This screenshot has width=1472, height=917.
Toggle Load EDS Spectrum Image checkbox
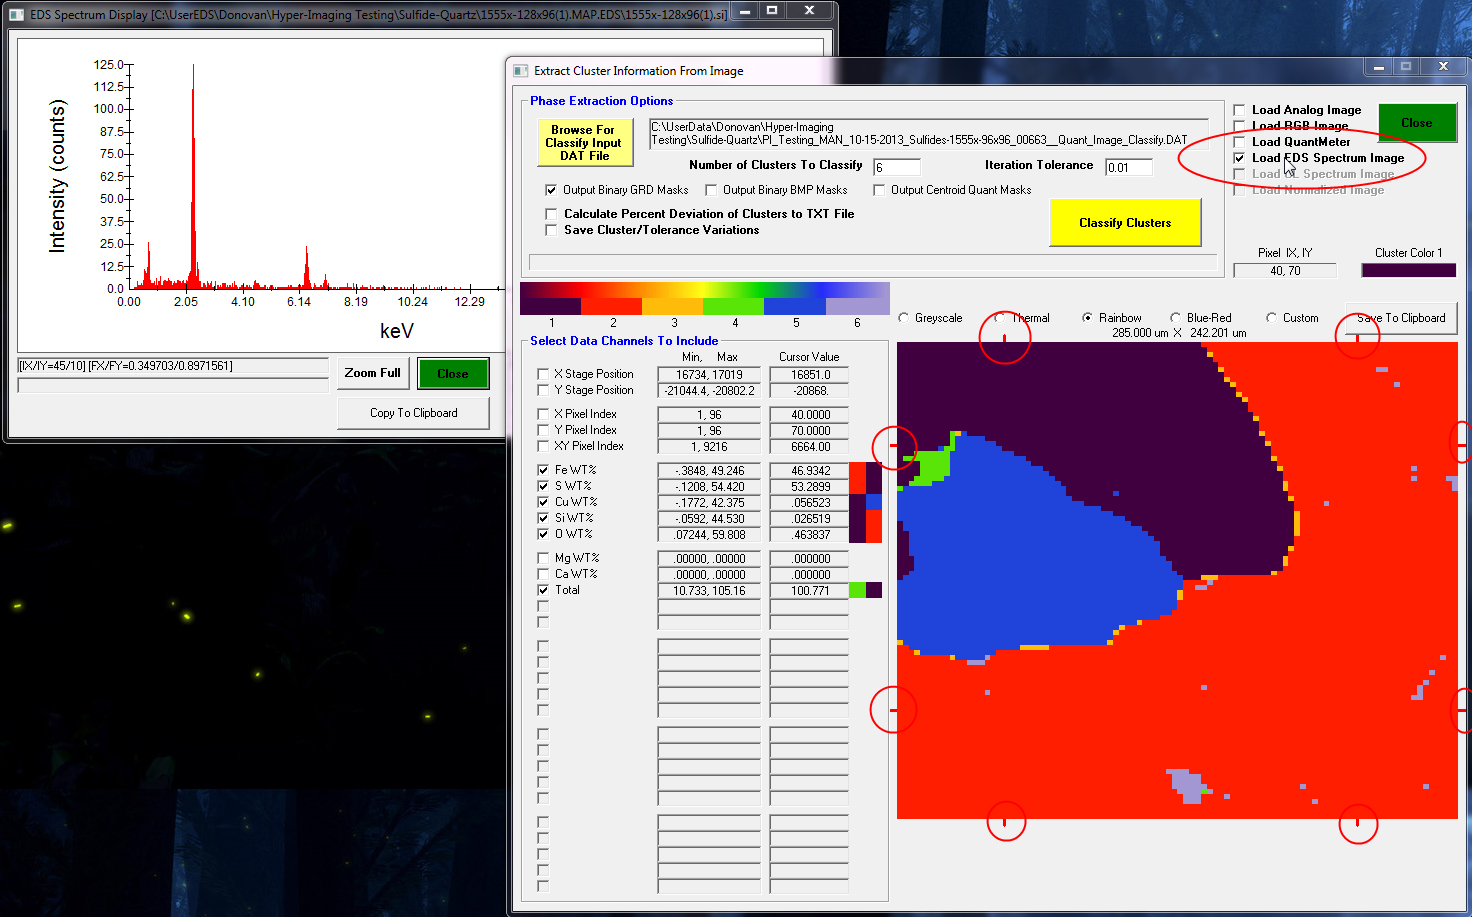pyautogui.click(x=1239, y=158)
